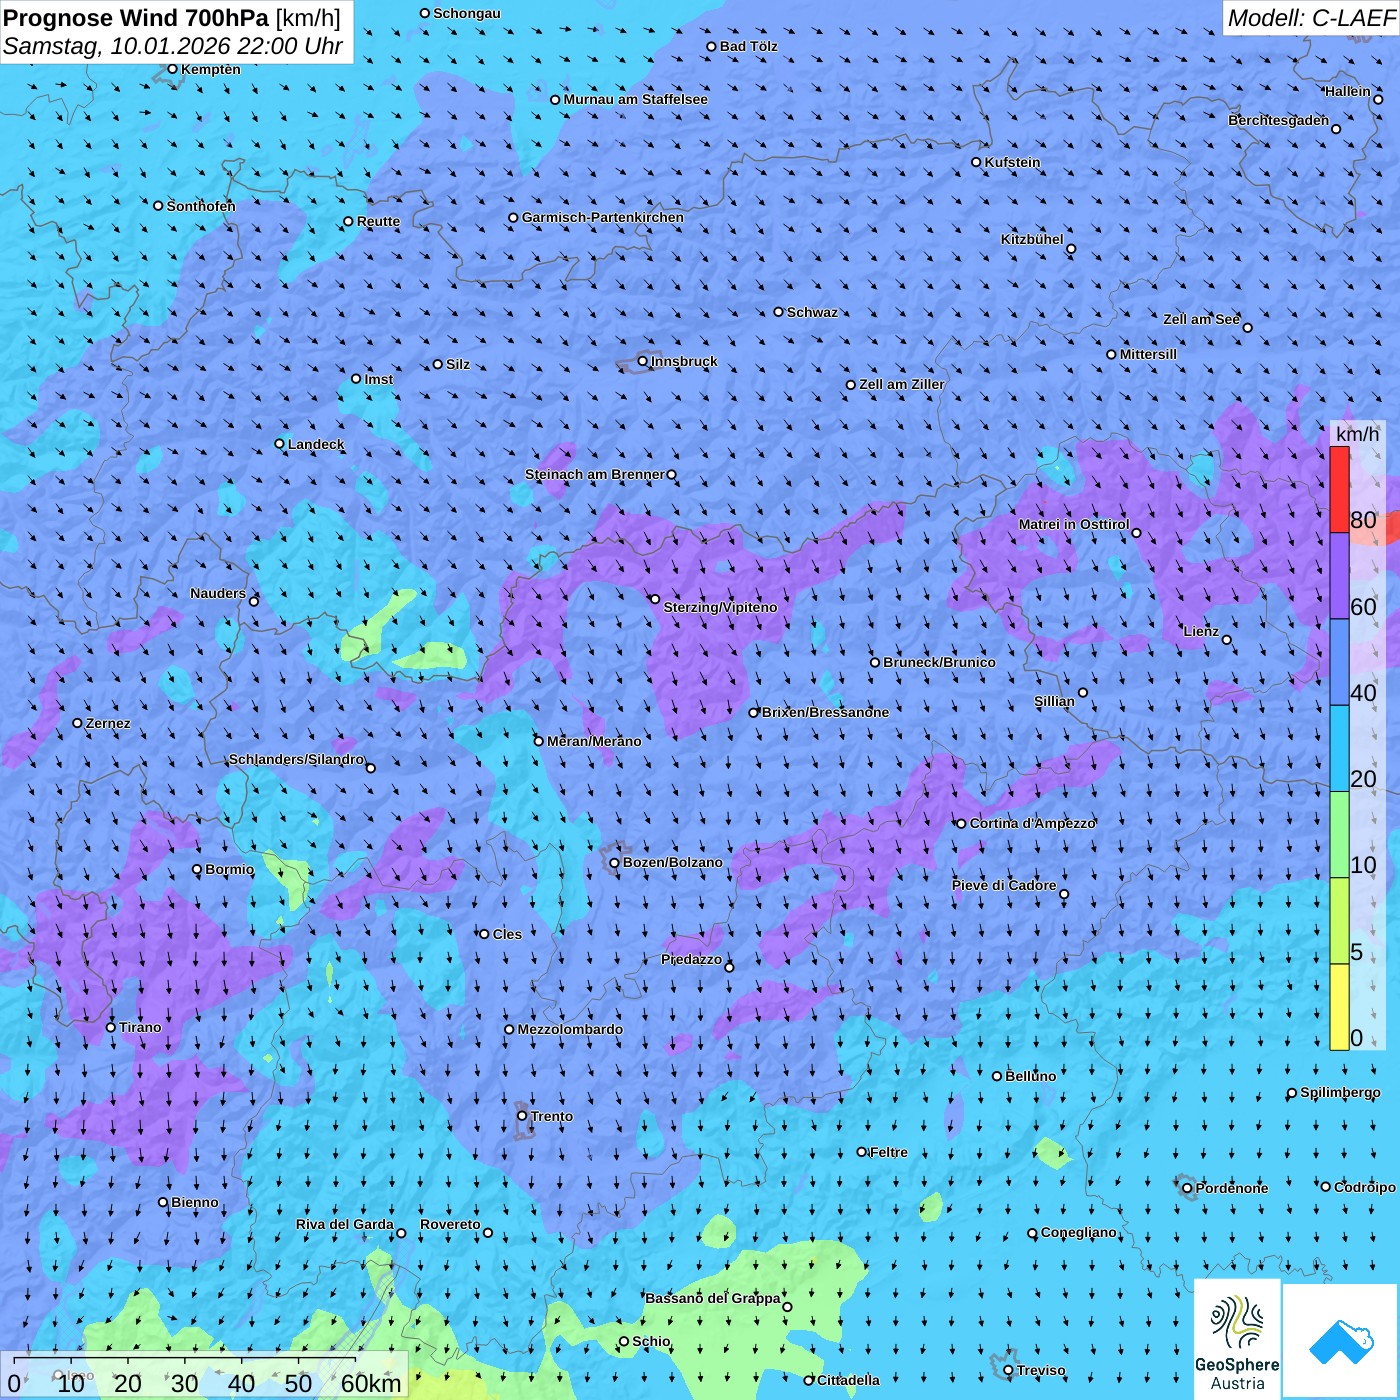
Task: Click the Rovereto label
Action: pyautogui.click(x=450, y=1224)
